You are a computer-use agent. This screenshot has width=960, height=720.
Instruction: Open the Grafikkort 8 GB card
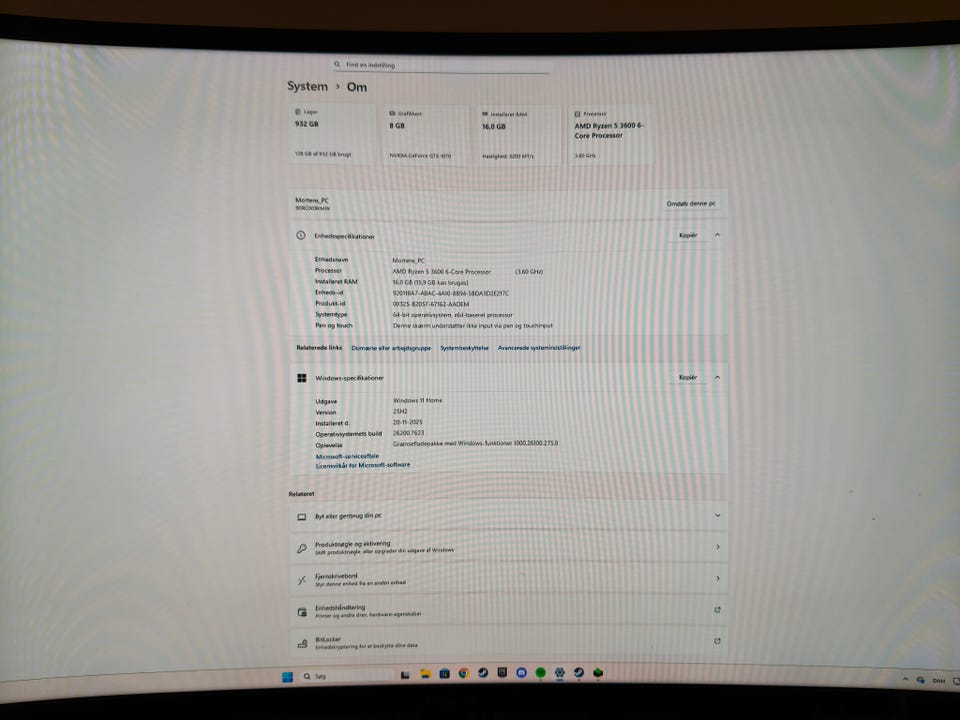click(427, 135)
